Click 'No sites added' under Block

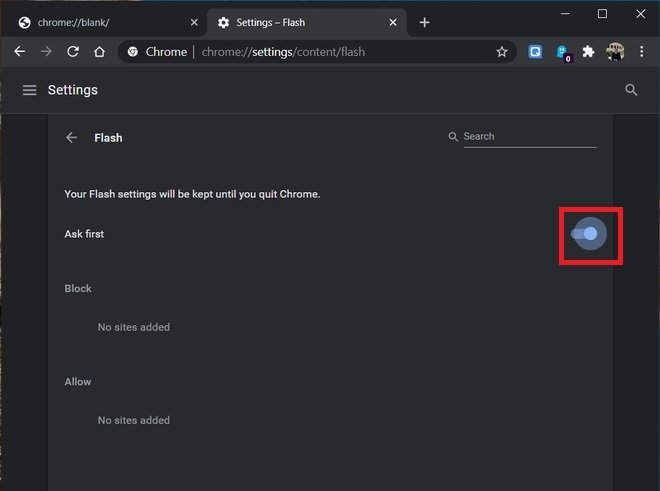coord(134,327)
